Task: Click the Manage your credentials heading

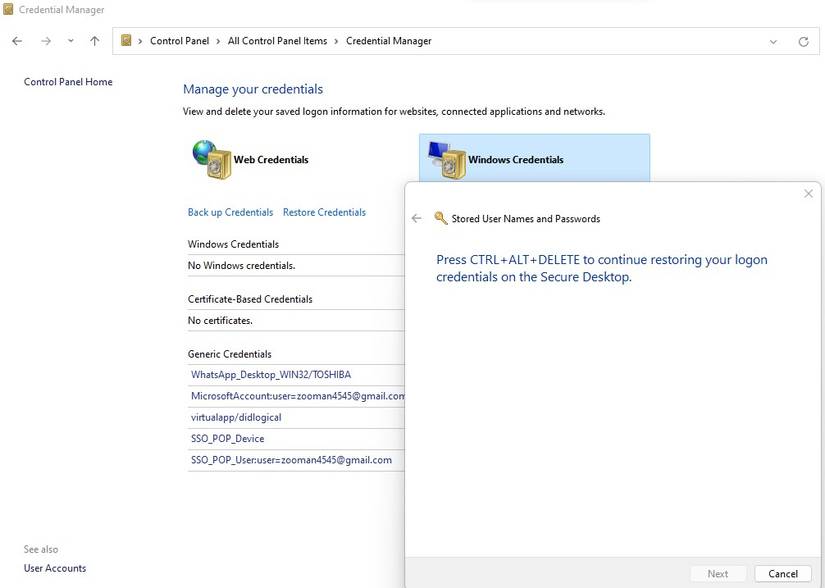Action: click(x=253, y=89)
